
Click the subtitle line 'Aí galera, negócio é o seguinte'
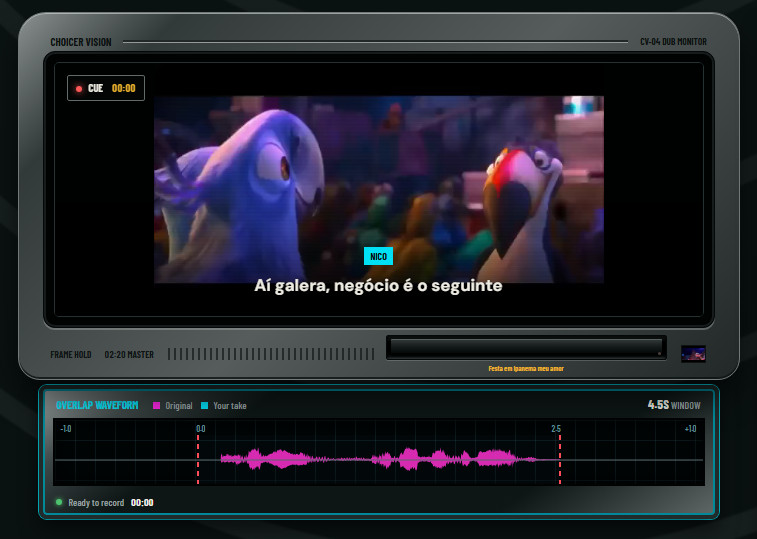click(378, 286)
